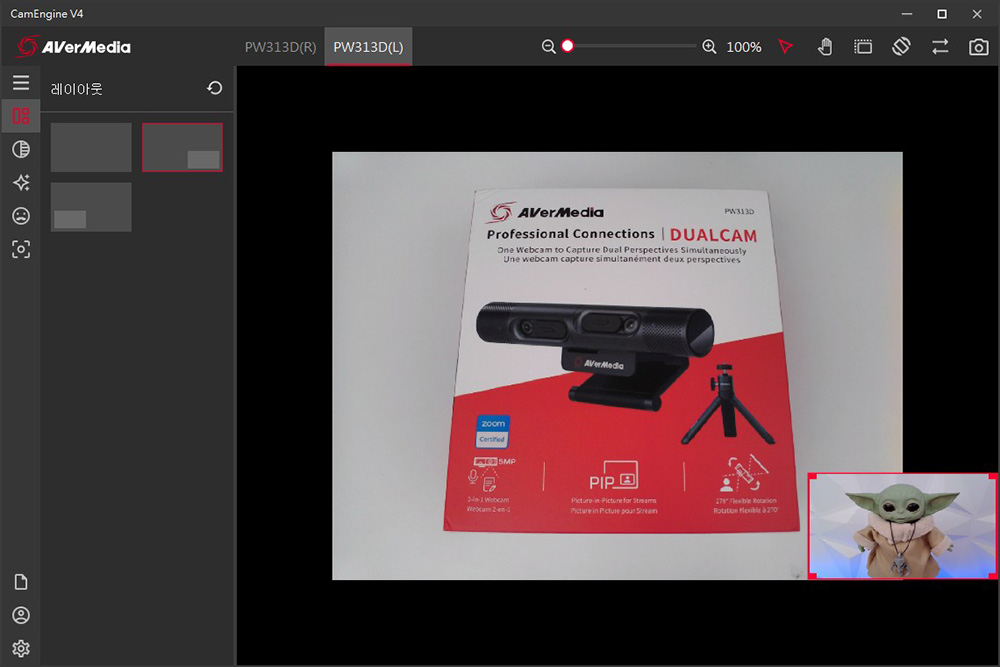Close the CamEngine window
1000x667 pixels.
pyautogui.click(x=977, y=13)
